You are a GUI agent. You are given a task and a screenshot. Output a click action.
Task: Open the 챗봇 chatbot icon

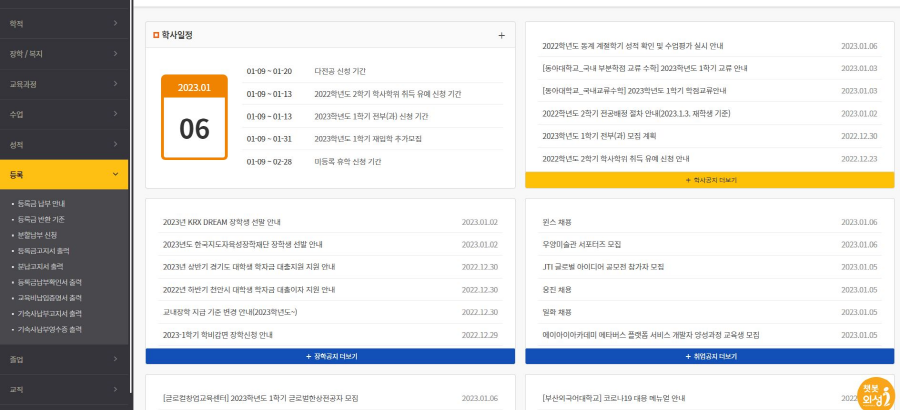coord(875,394)
